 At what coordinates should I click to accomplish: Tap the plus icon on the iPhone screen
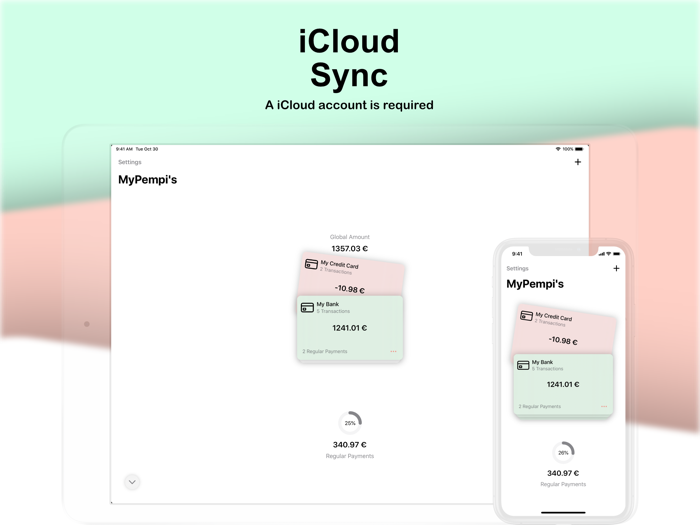point(616,268)
